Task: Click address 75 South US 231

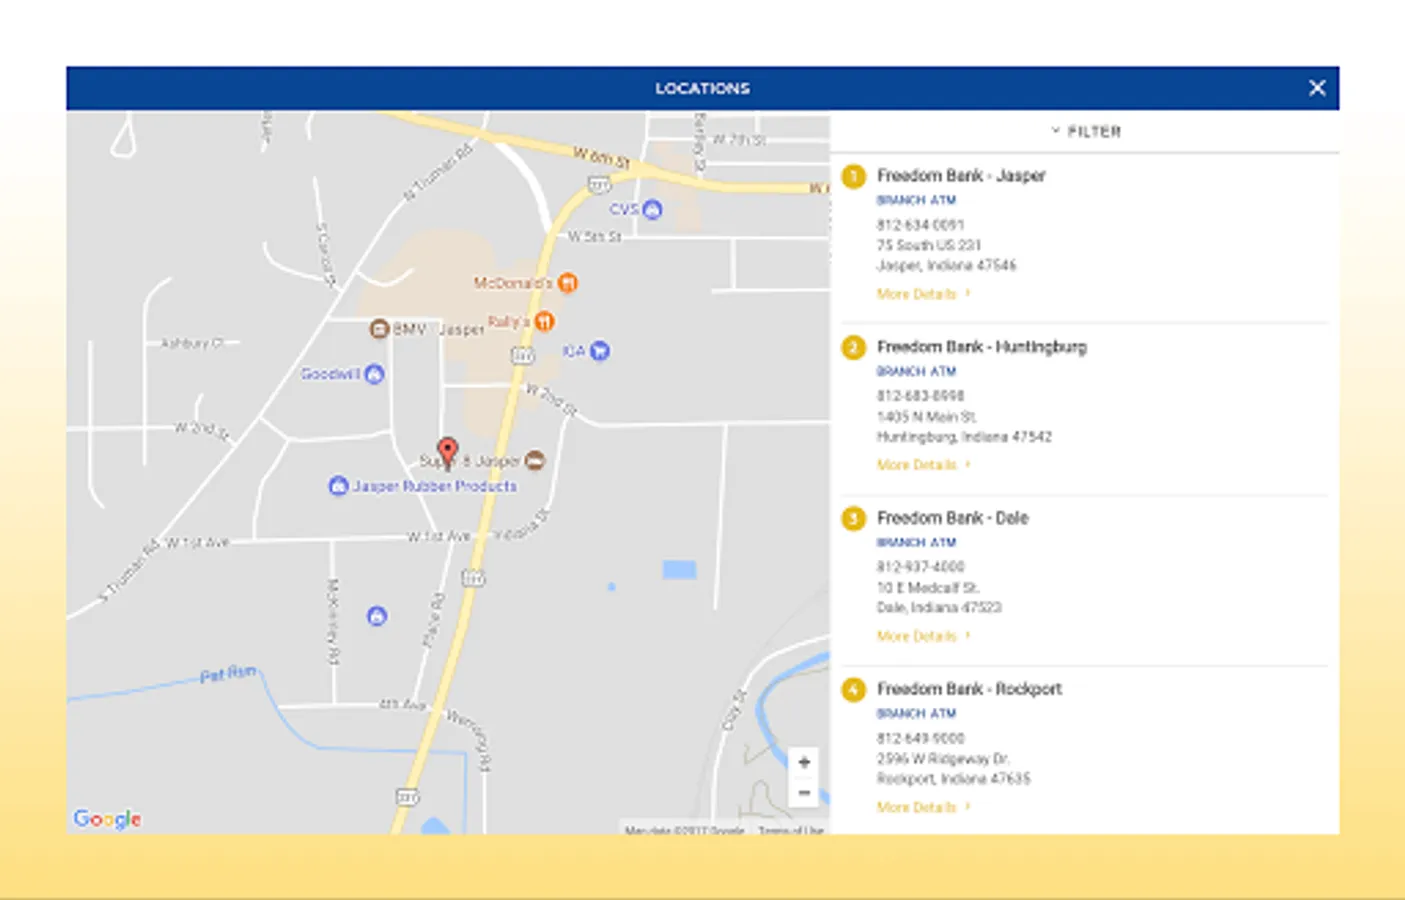Action: 928,245
